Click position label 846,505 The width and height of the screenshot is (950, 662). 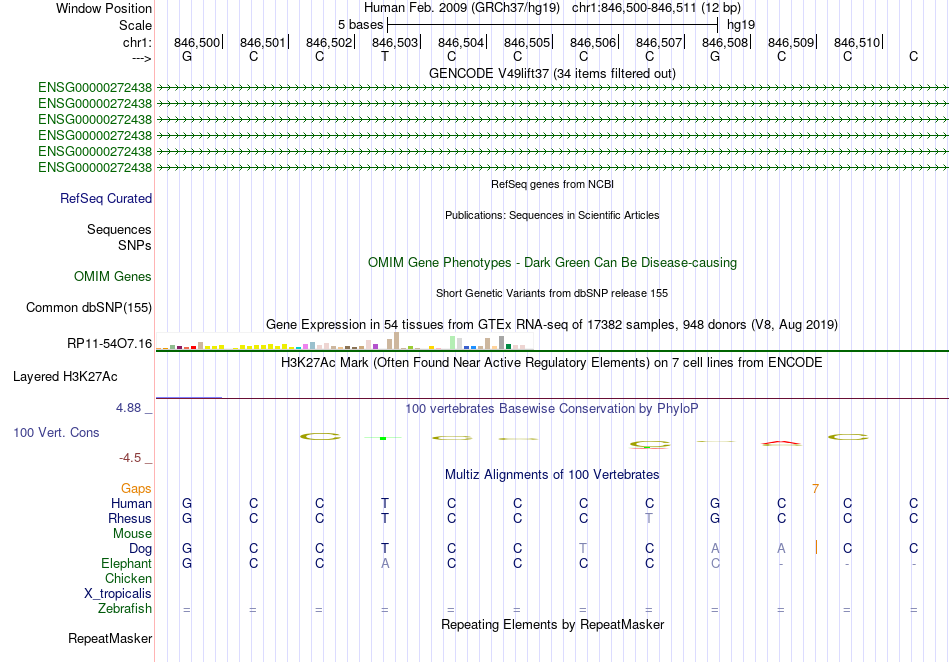coord(527,42)
